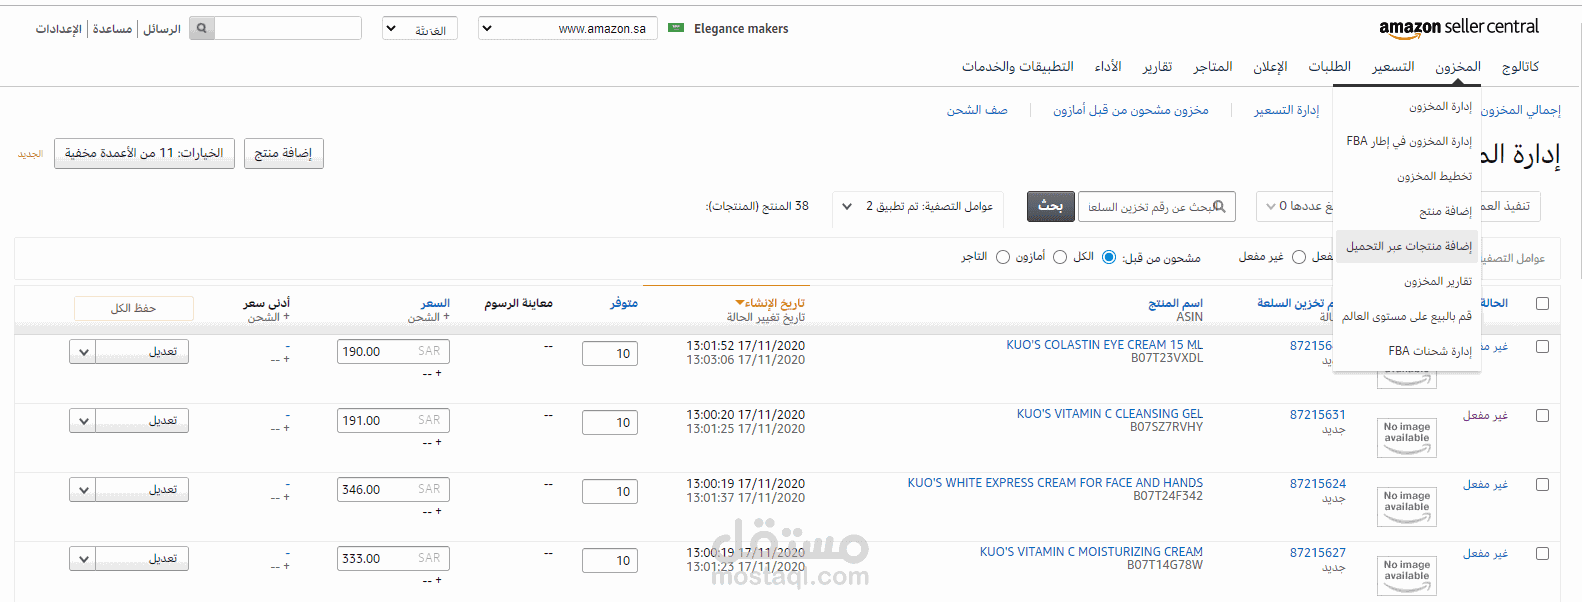This screenshot has width=1582, height=602.
Task: Select the header select-all checkbox
Action: [1542, 303]
